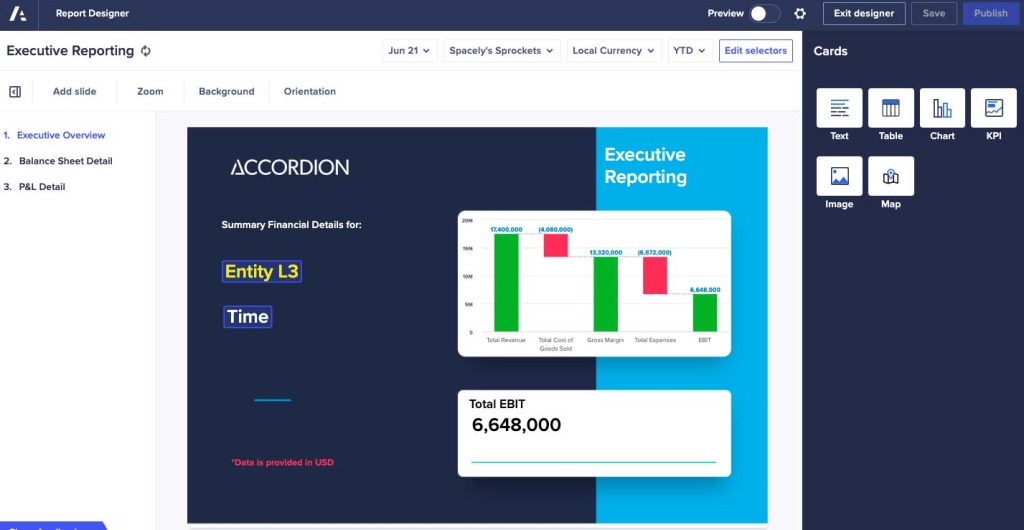This screenshot has width=1024, height=530.
Task: Click the Data is provided in USD note
Action: pos(283,463)
